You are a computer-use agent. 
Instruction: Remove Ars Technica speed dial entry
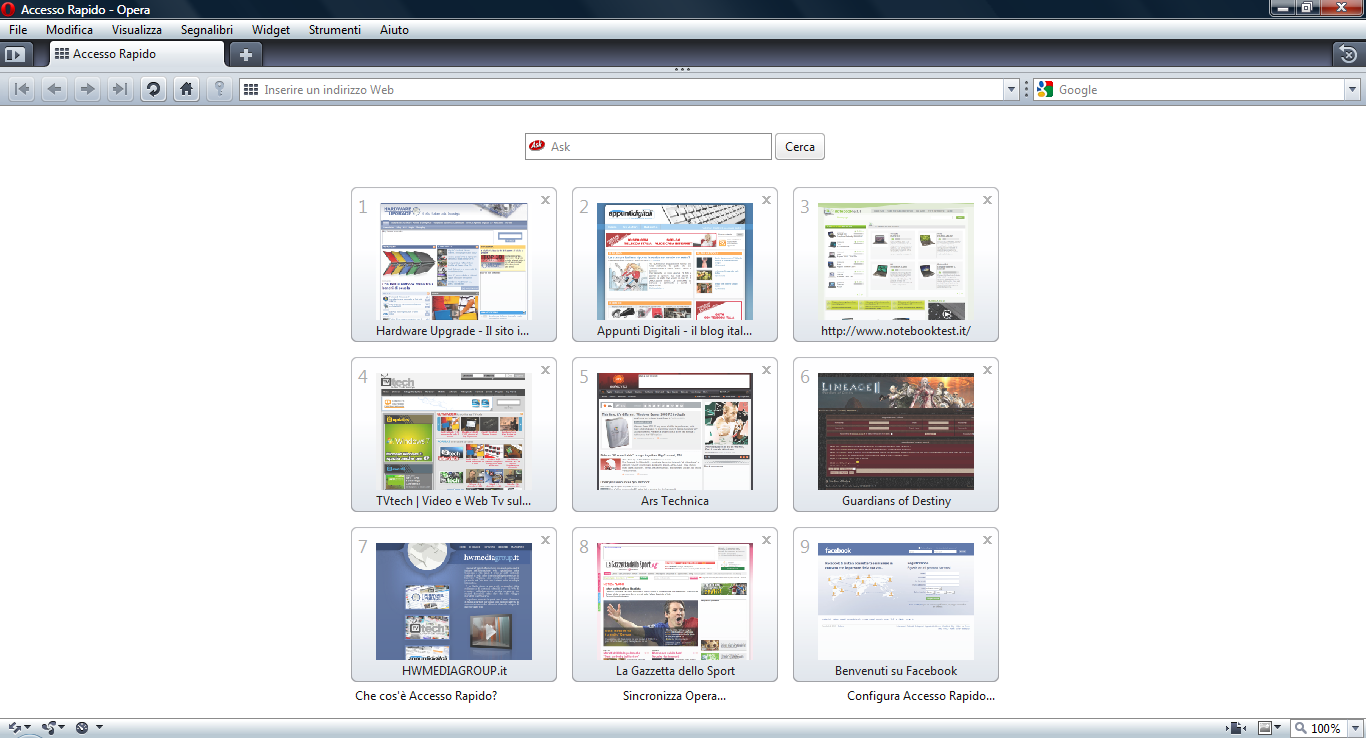pos(767,370)
